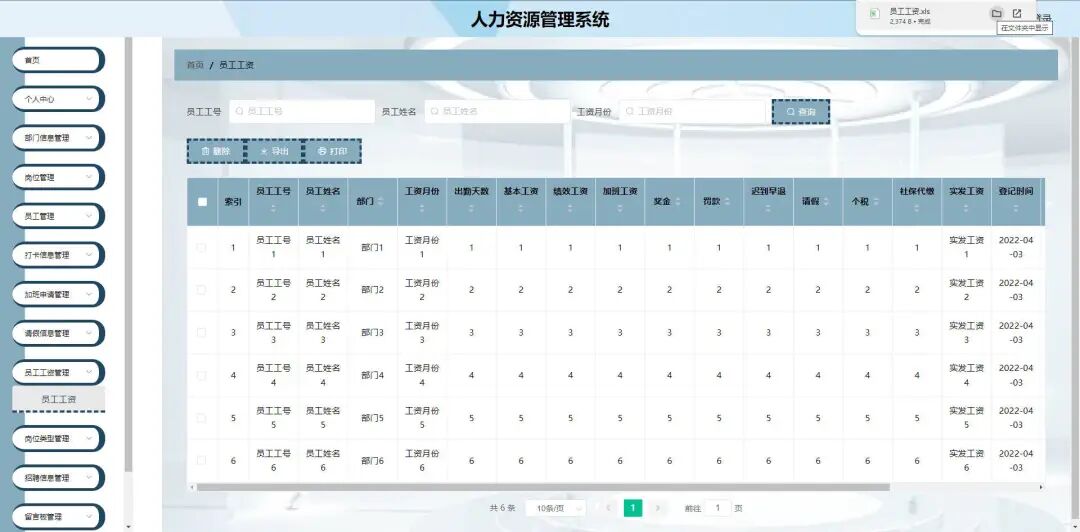The image size is (1080, 532).
Task: Sort table by 请假 column
Action: [x=827, y=202]
